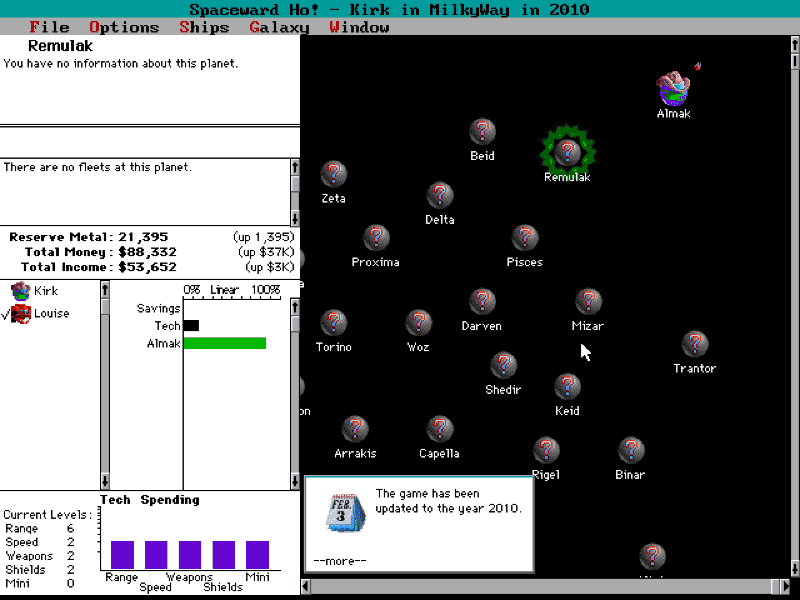Adjust the Almak green spending bar

point(225,343)
